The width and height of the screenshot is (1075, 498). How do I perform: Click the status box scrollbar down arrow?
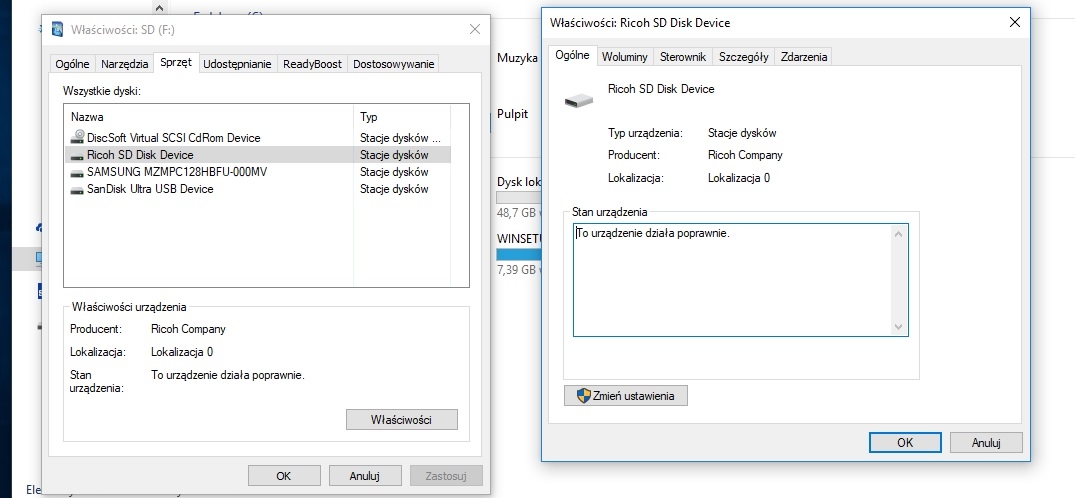click(899, 327)
